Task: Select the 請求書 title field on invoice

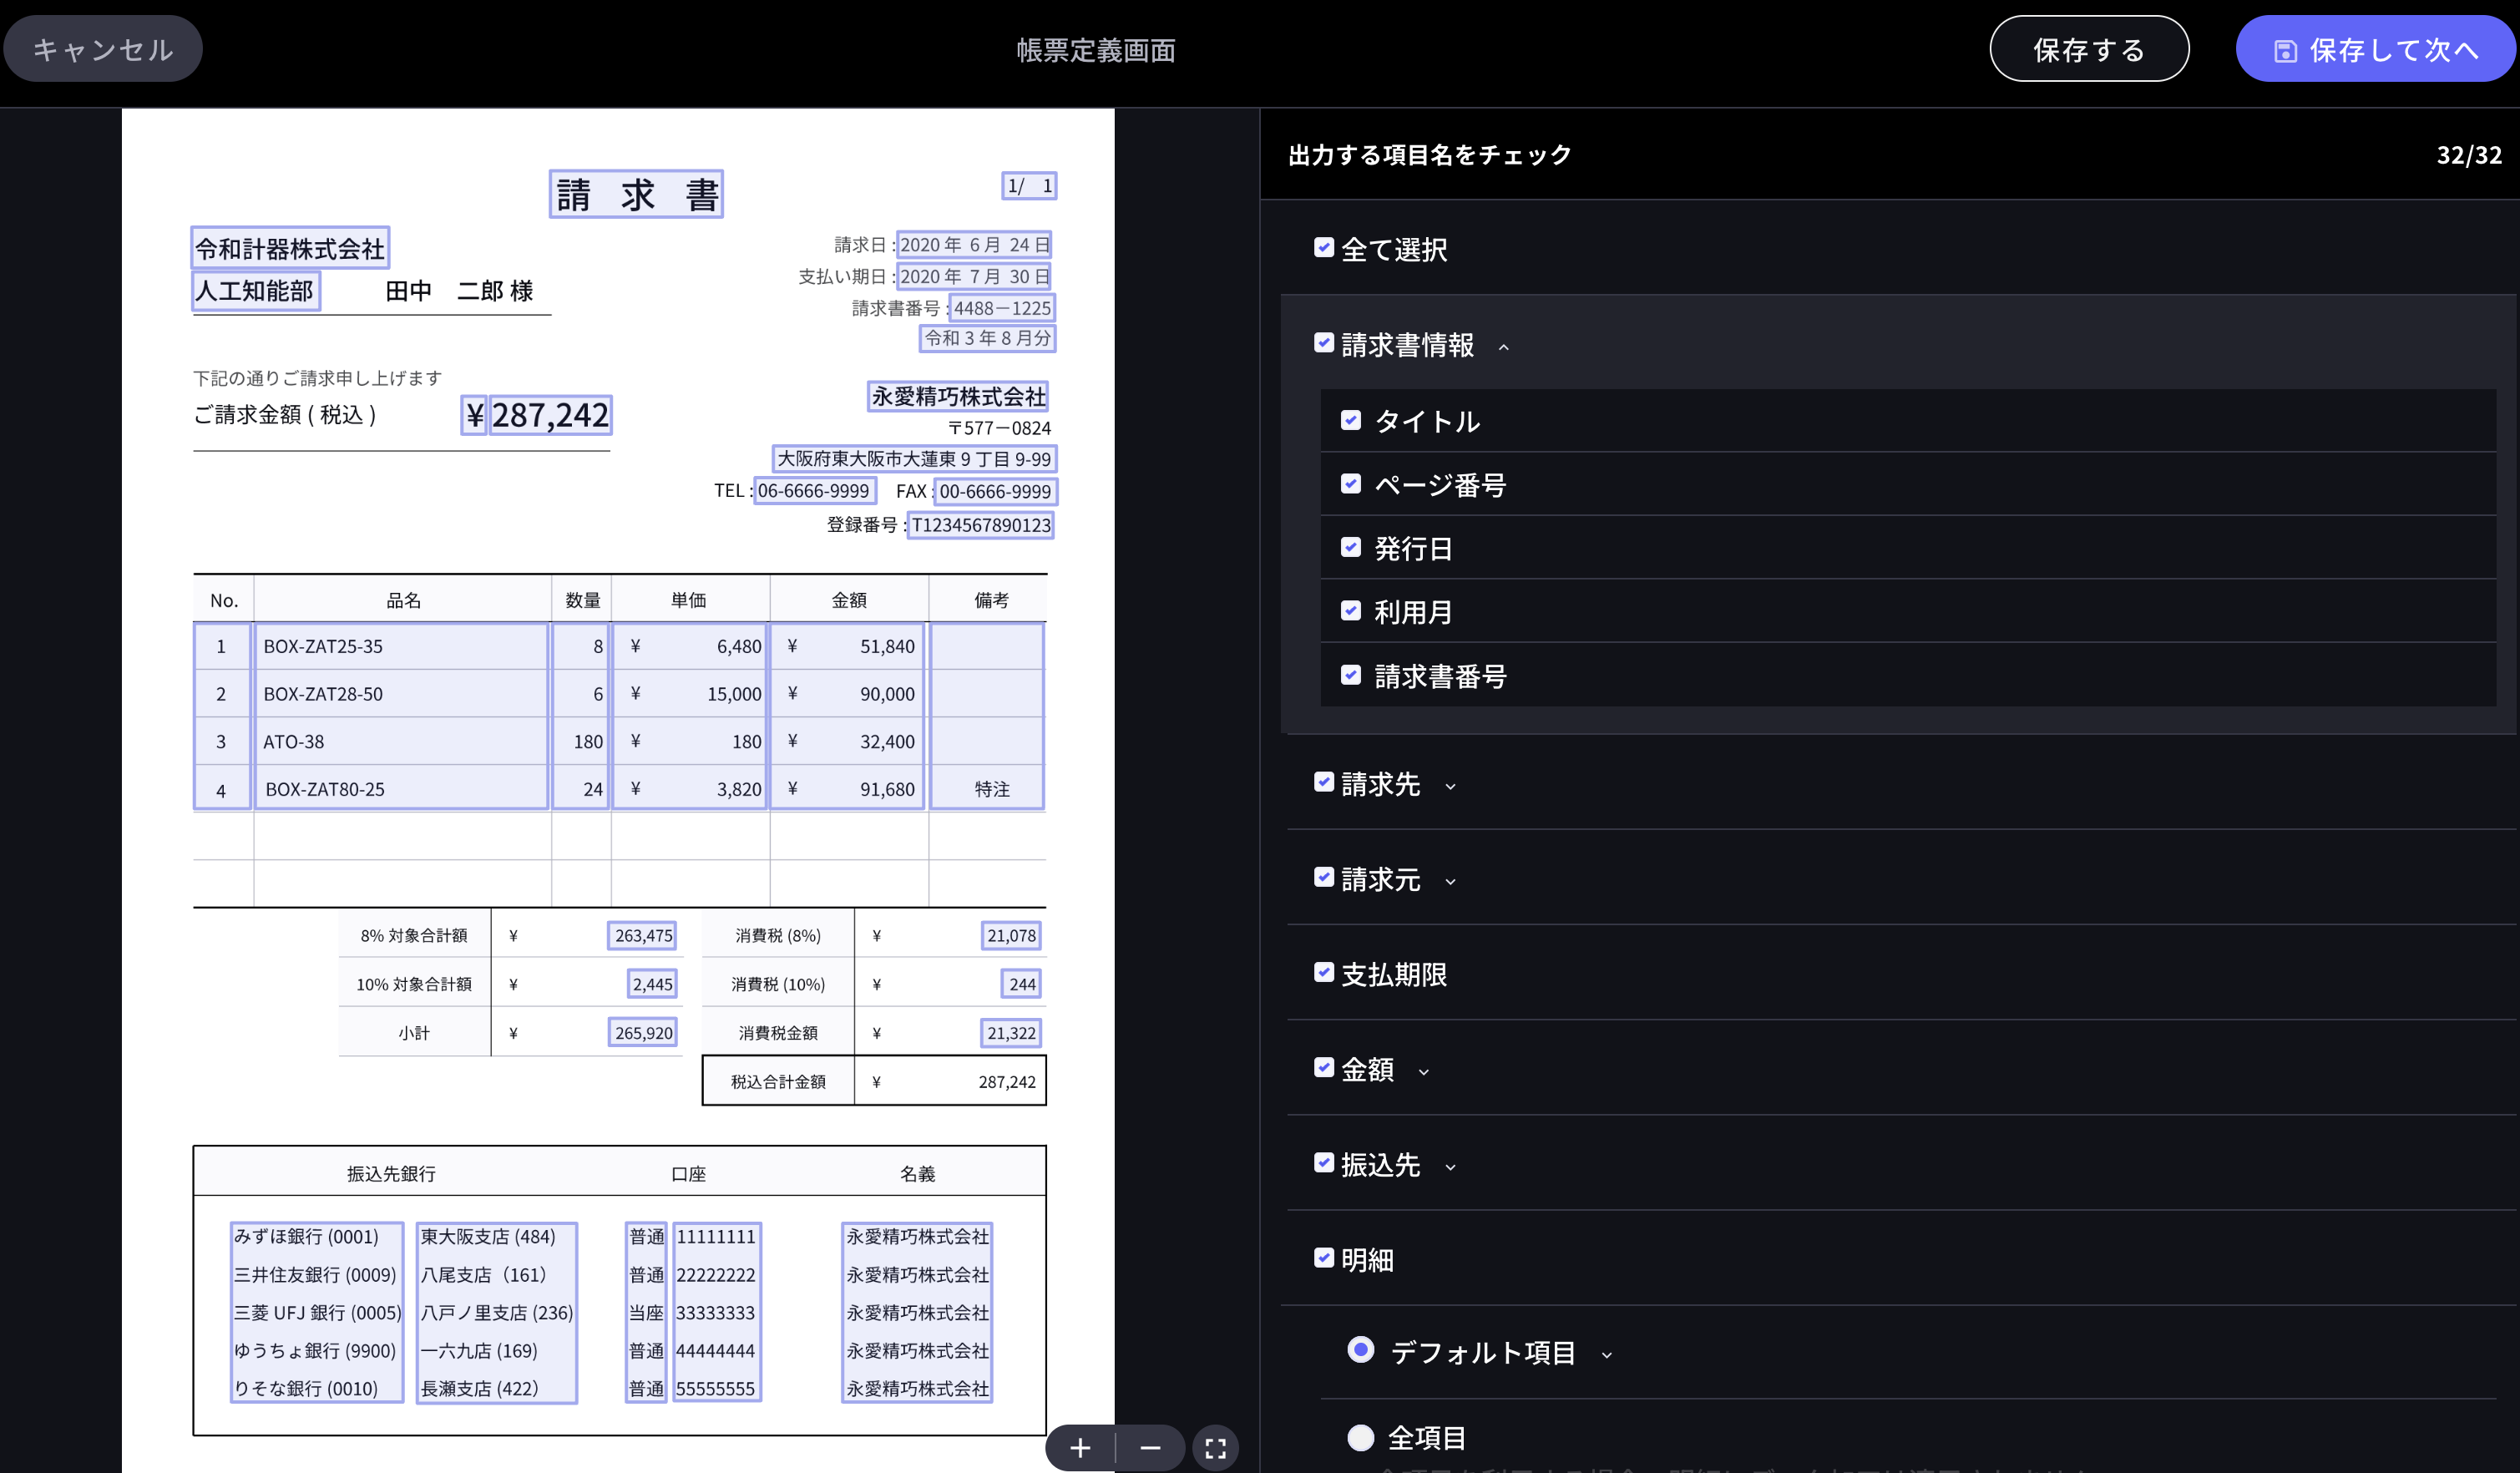Action: [x=636, y=194]
